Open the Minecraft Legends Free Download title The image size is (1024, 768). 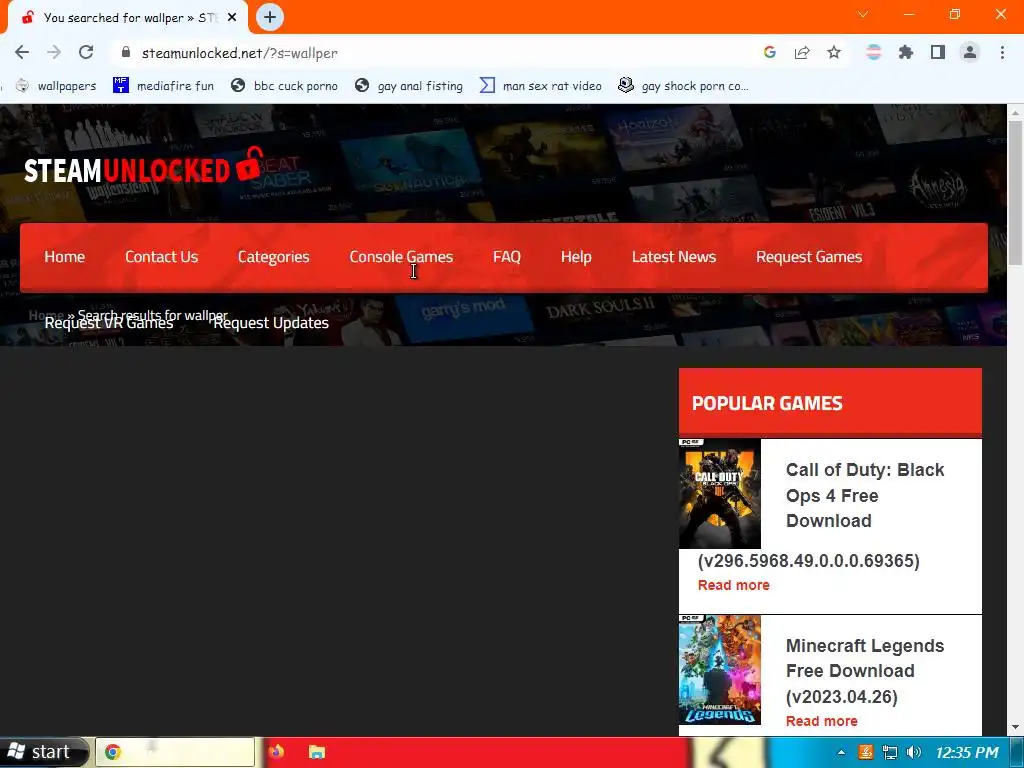click(x=865, y=671)
